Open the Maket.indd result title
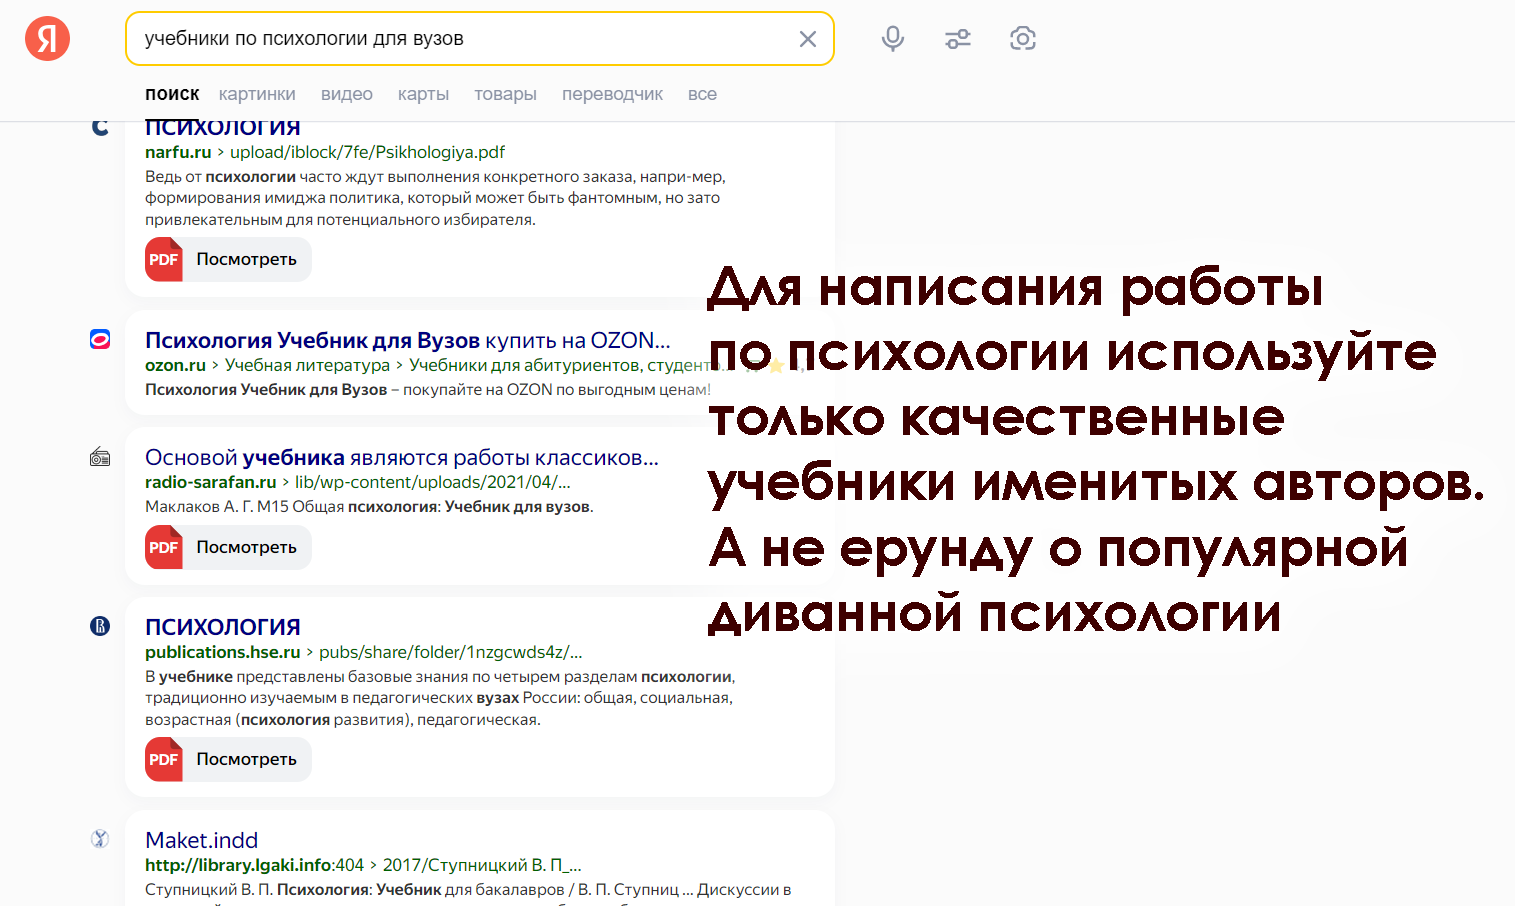The height and width of the screenshot is (906, 1515). [201, 840]
